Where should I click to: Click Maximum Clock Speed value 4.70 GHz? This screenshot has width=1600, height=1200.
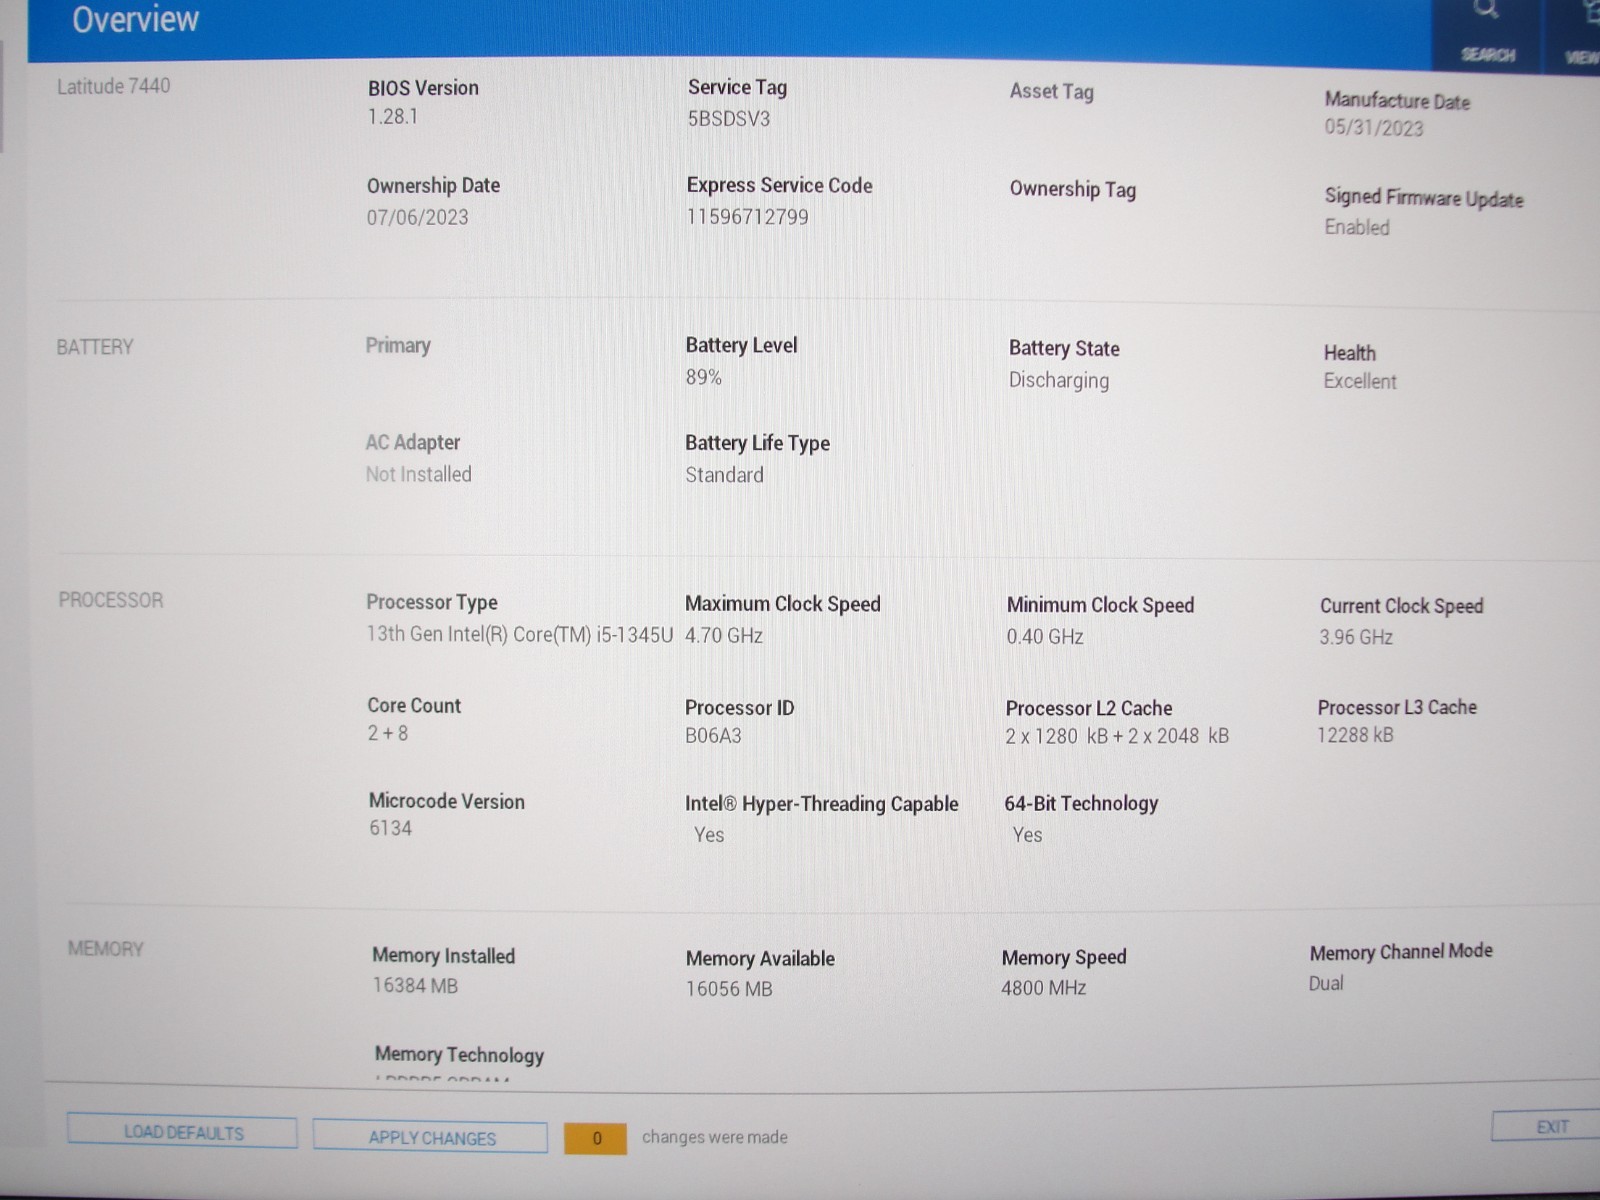[x=724, y=635]
